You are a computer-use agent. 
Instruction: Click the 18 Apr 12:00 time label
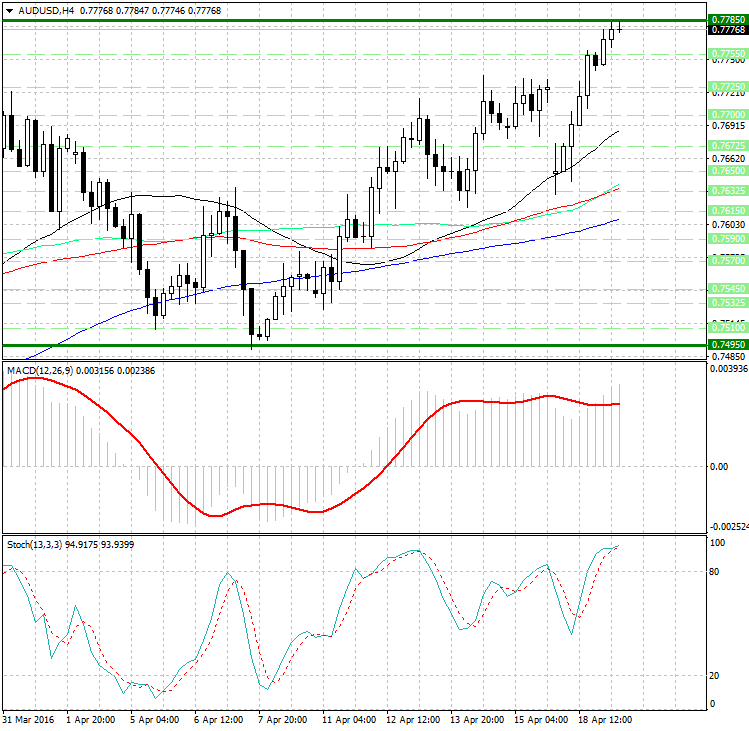603,719
